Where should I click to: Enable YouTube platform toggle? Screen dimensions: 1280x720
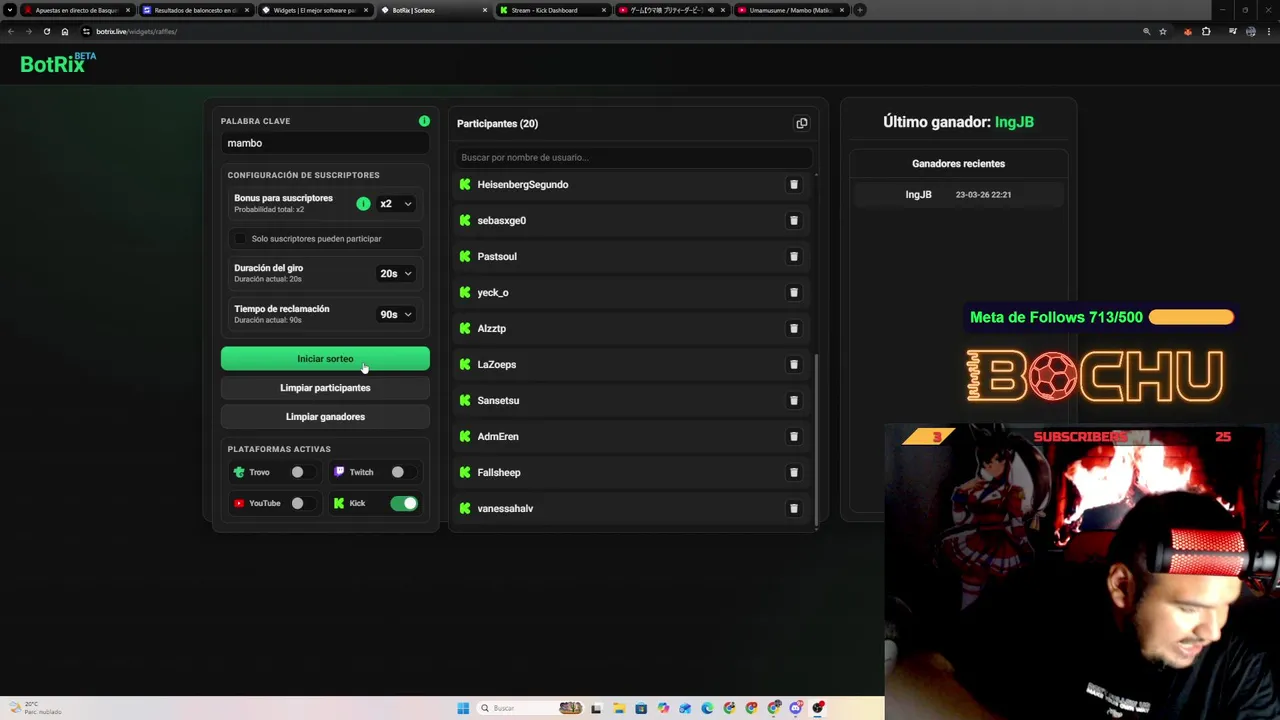tap(303, 503)
